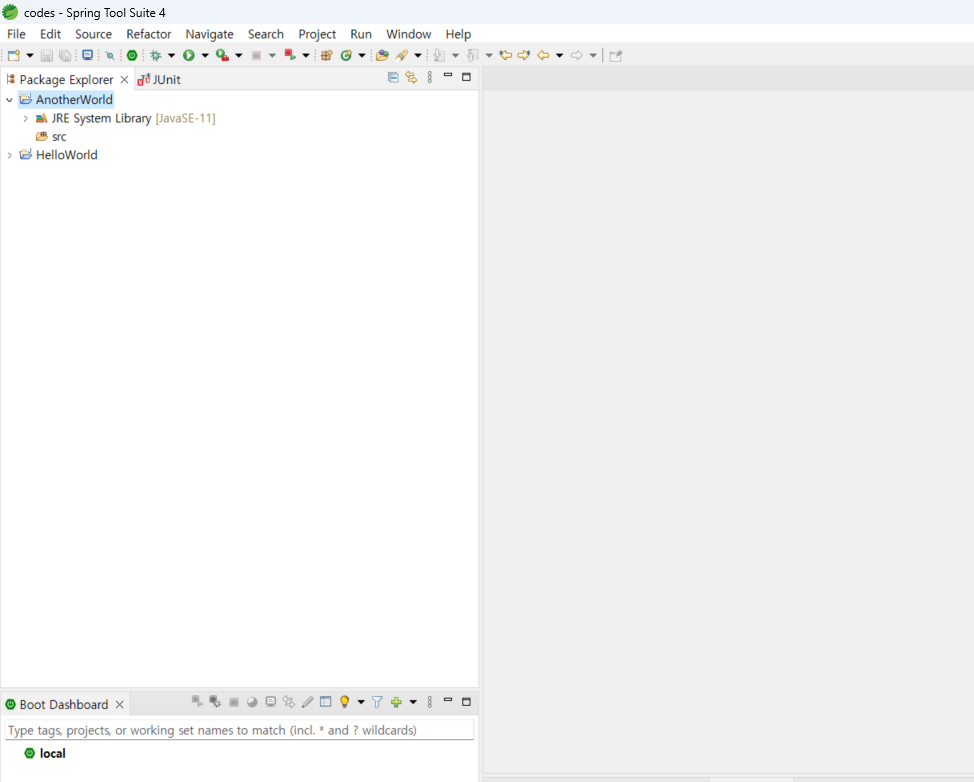Select JRE System Library [JavaSE-11]

pos(133,118)
